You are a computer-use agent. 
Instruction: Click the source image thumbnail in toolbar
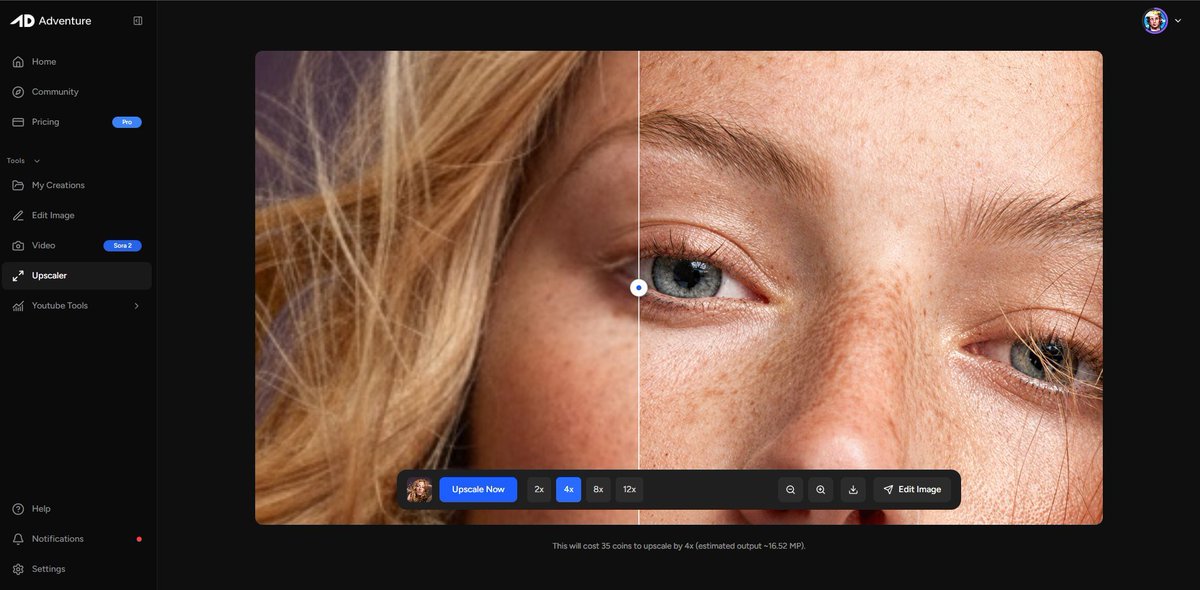[420, 490]
